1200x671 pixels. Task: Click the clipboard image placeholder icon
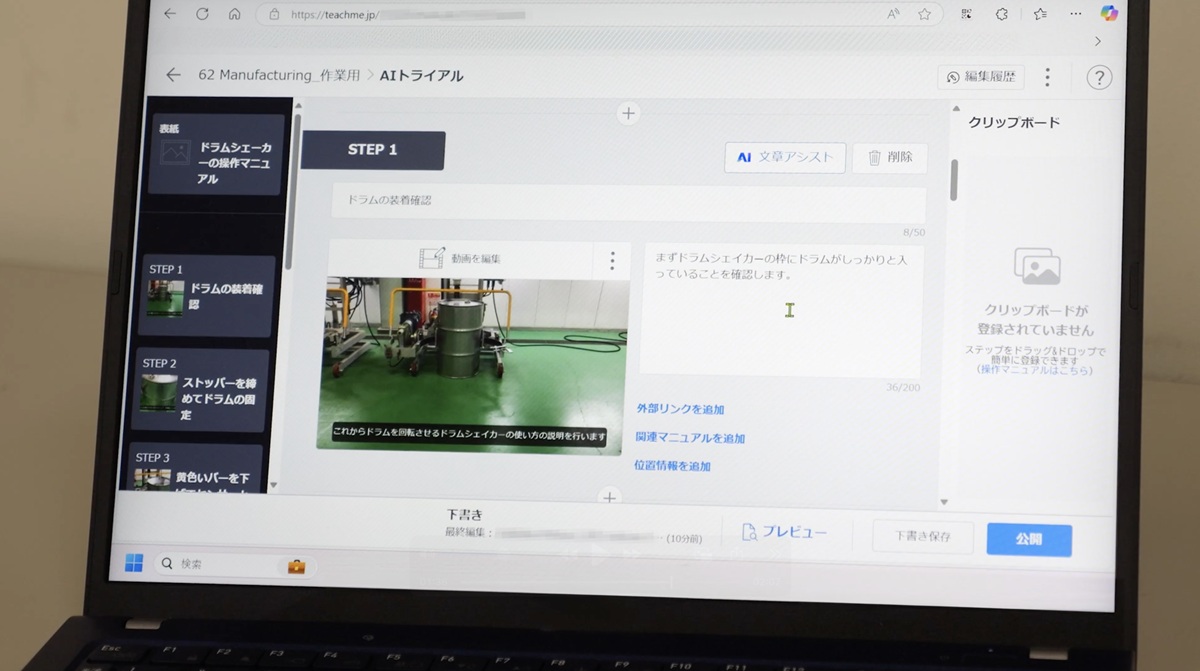point(1036,265)
